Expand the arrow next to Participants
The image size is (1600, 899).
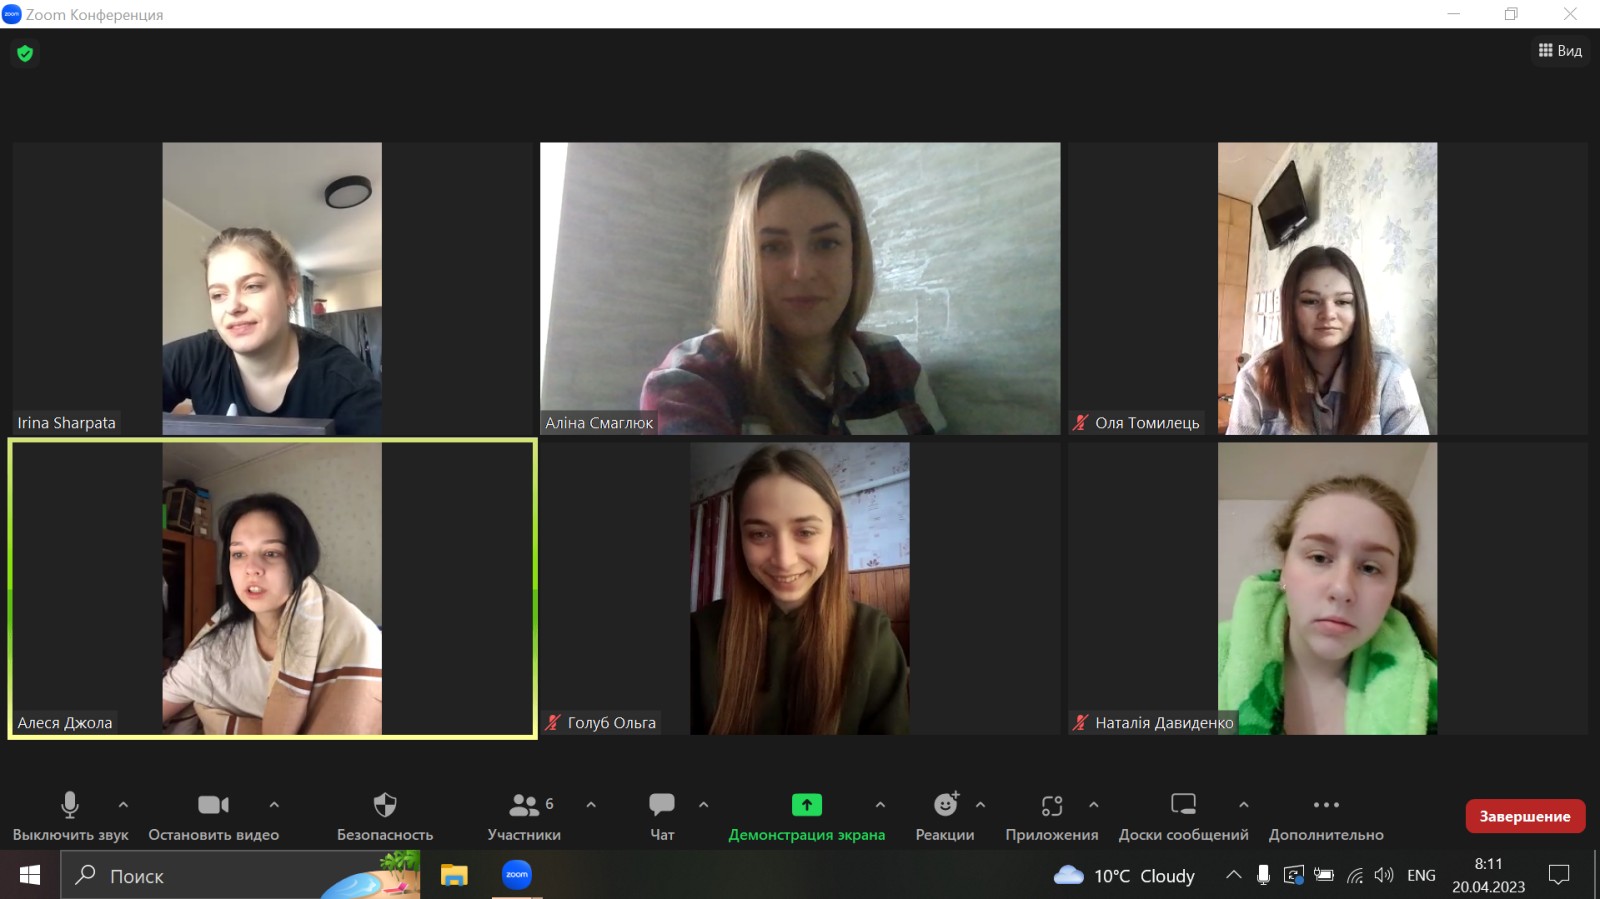[x=591, y=804]
